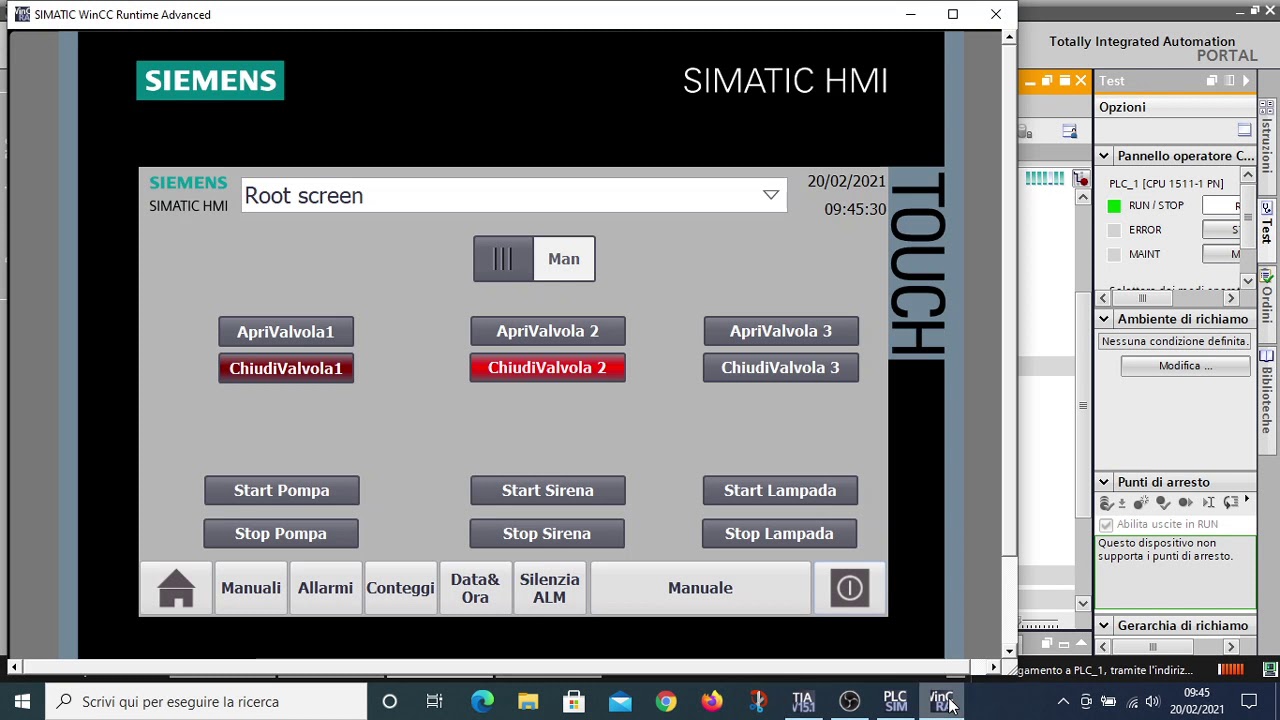
Task: Click the Opzioni view toggle icon
Action: point(1244,130)
